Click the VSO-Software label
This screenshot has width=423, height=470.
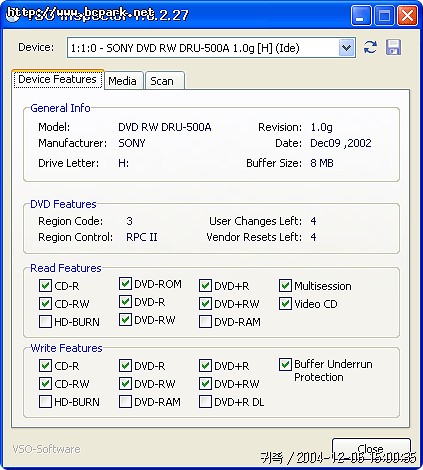pyautogui.click(x=46, y=449)
